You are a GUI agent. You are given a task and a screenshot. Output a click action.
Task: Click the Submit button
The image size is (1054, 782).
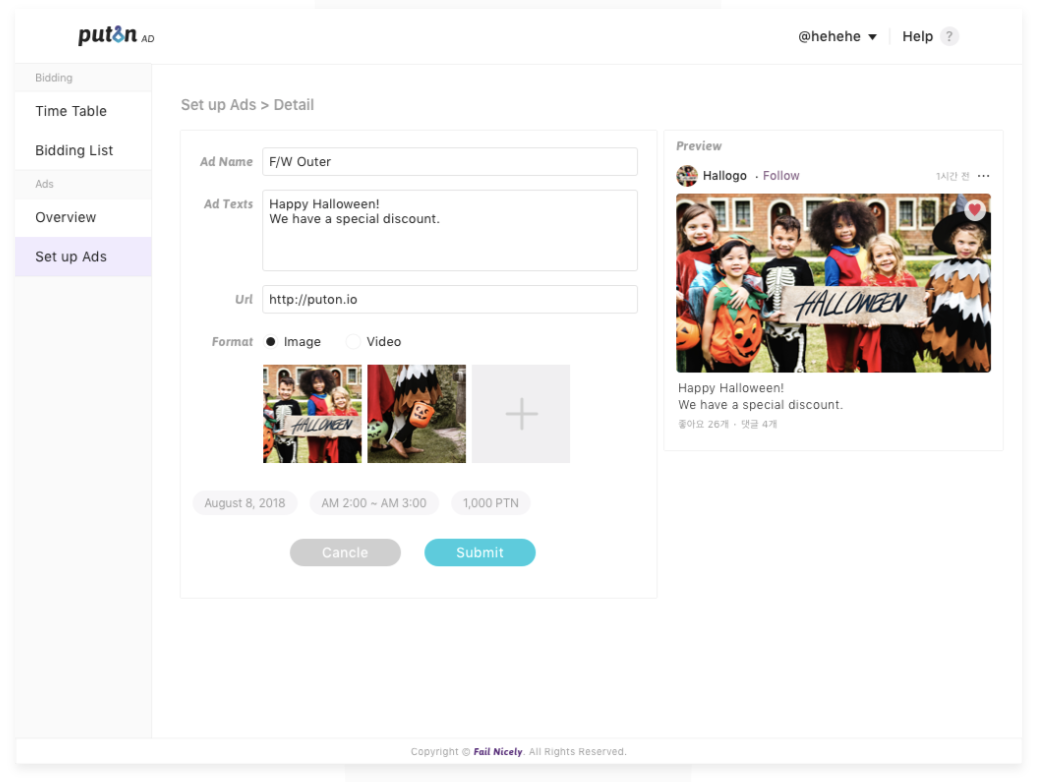tap(479, 552)
